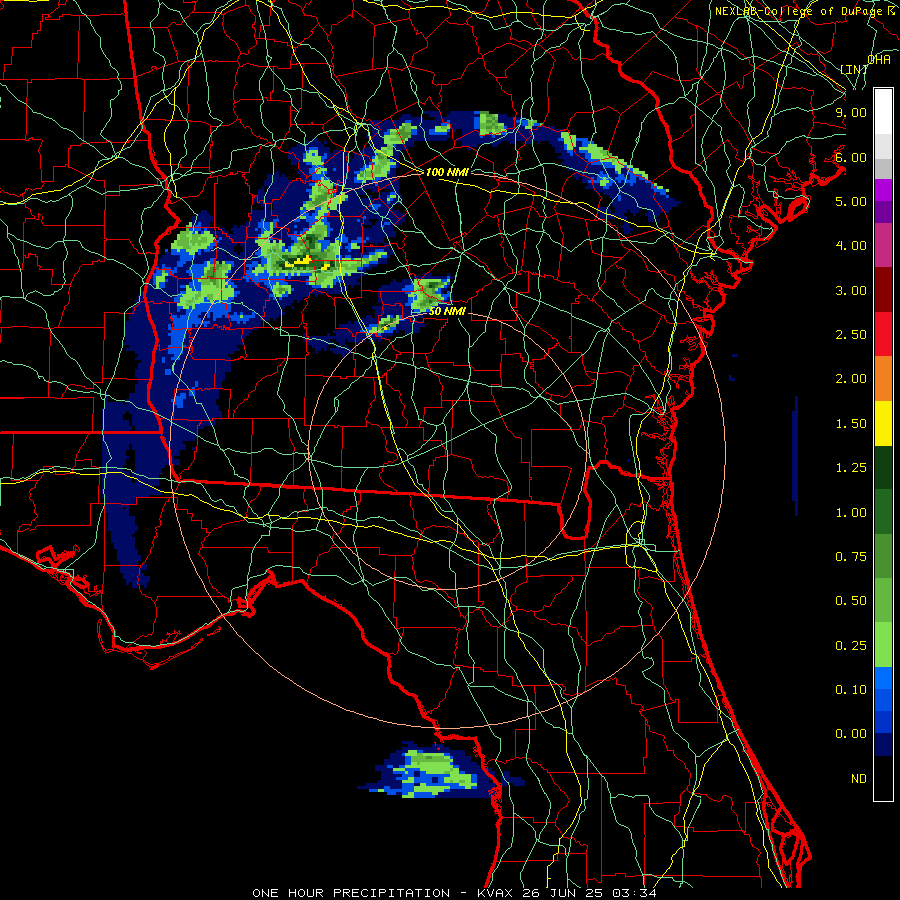Select the 5.00 scale label
This screenshot has height=900, width=900.
click(x=851, y=201)
